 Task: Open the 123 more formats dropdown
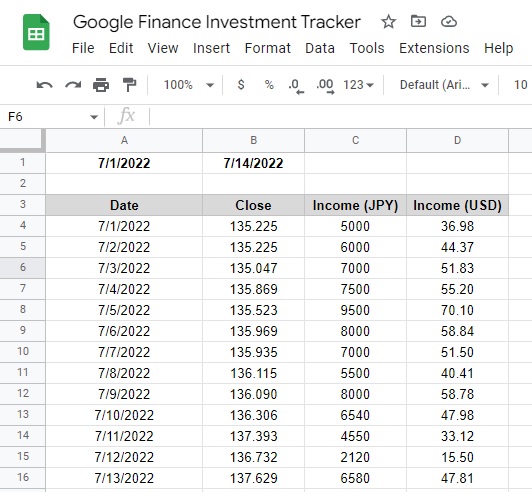point(358,85)
